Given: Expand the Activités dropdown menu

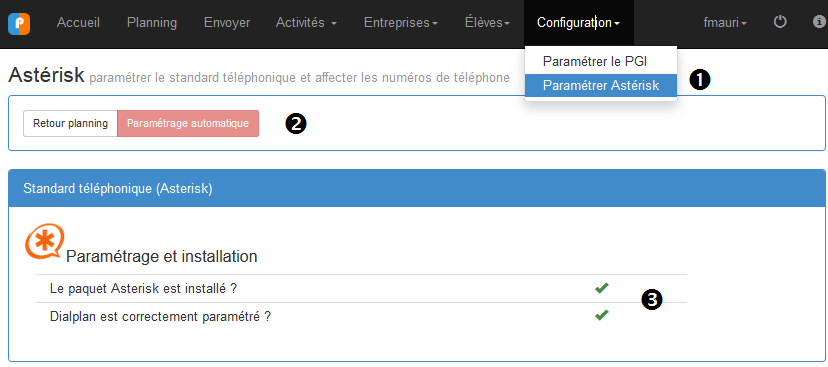Looking at the screenshot, I should (x=306, y=23).
